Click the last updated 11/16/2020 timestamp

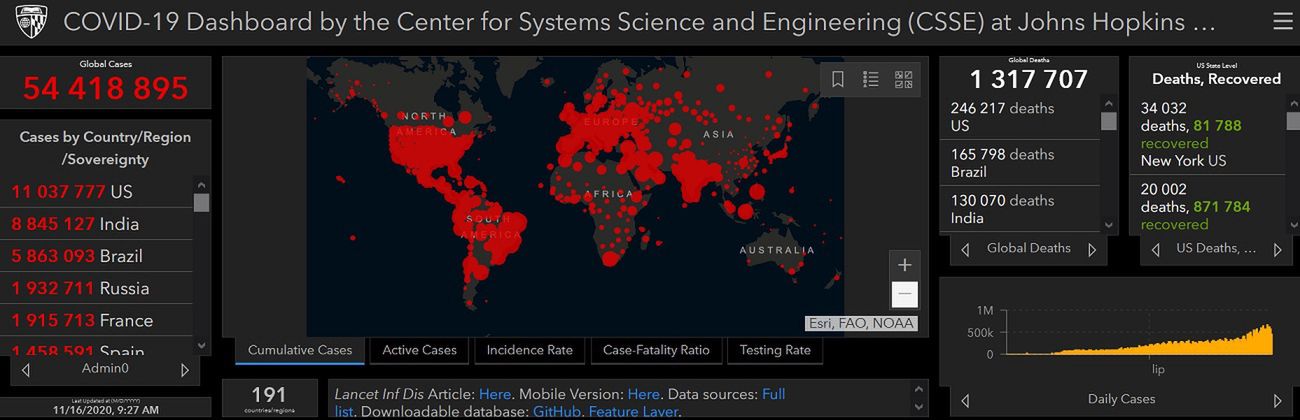104,410
